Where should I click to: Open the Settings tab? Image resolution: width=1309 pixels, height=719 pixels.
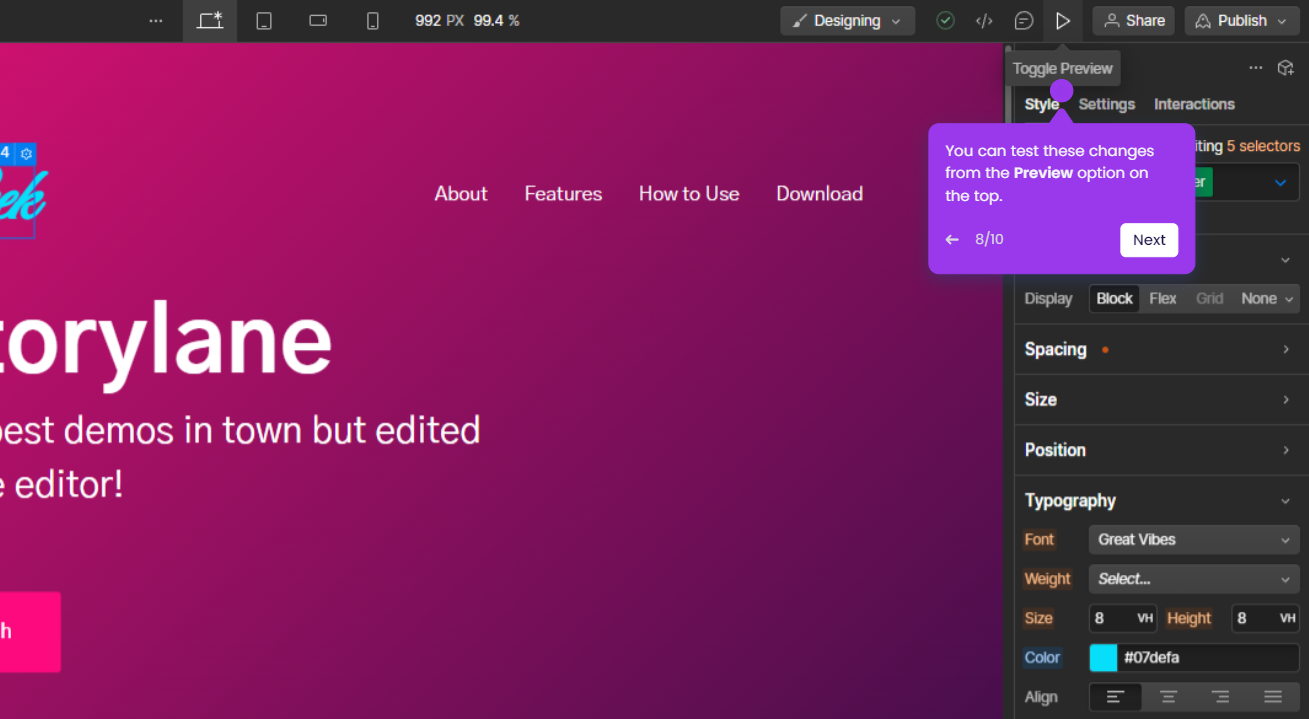tap(1106, 104)
